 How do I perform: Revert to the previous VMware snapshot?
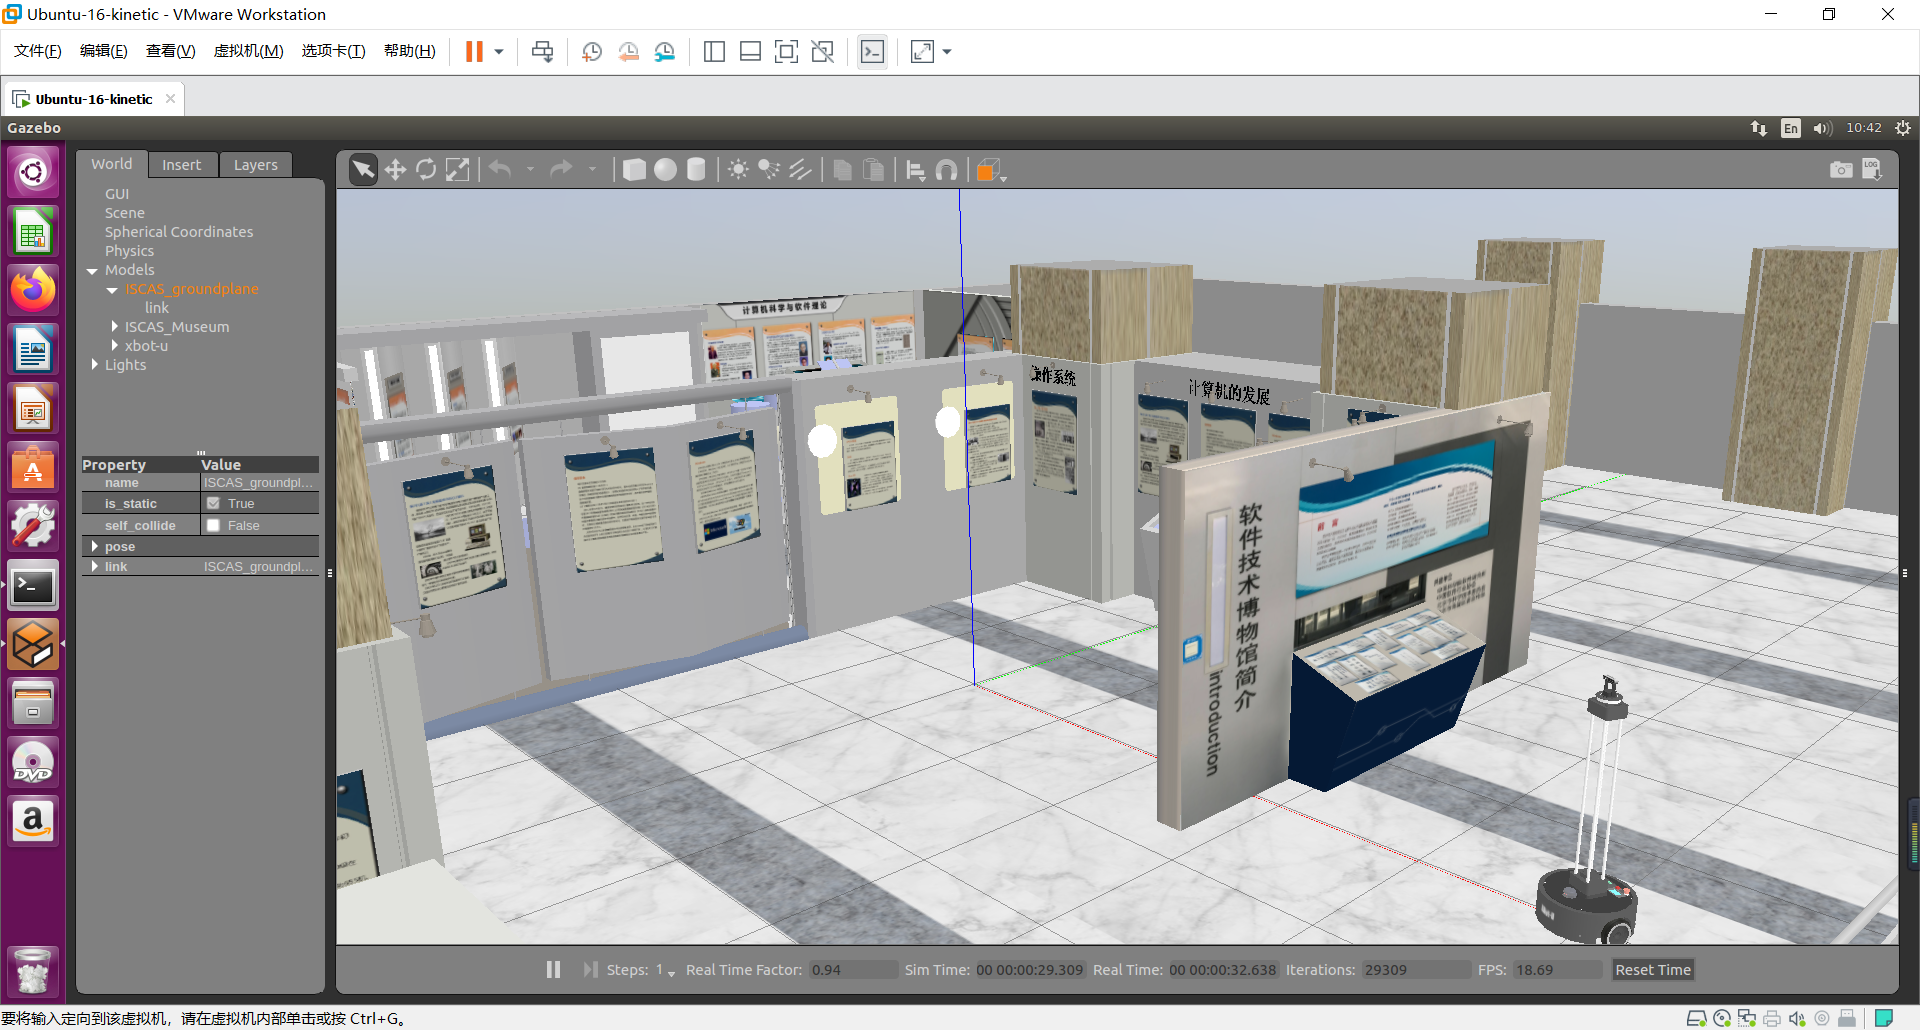(628, 52)
